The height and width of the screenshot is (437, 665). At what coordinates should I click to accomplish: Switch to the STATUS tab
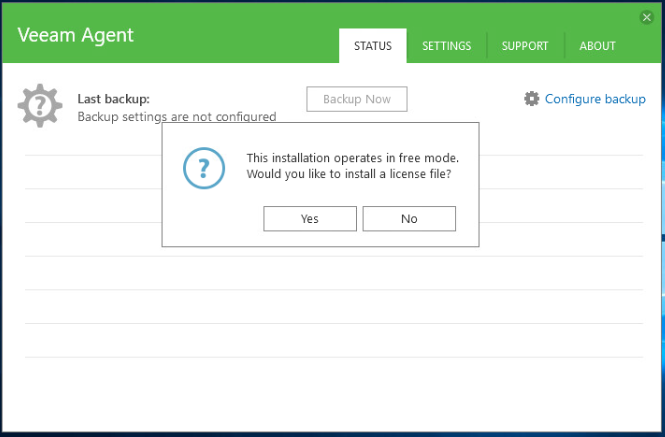pos(373,46)
